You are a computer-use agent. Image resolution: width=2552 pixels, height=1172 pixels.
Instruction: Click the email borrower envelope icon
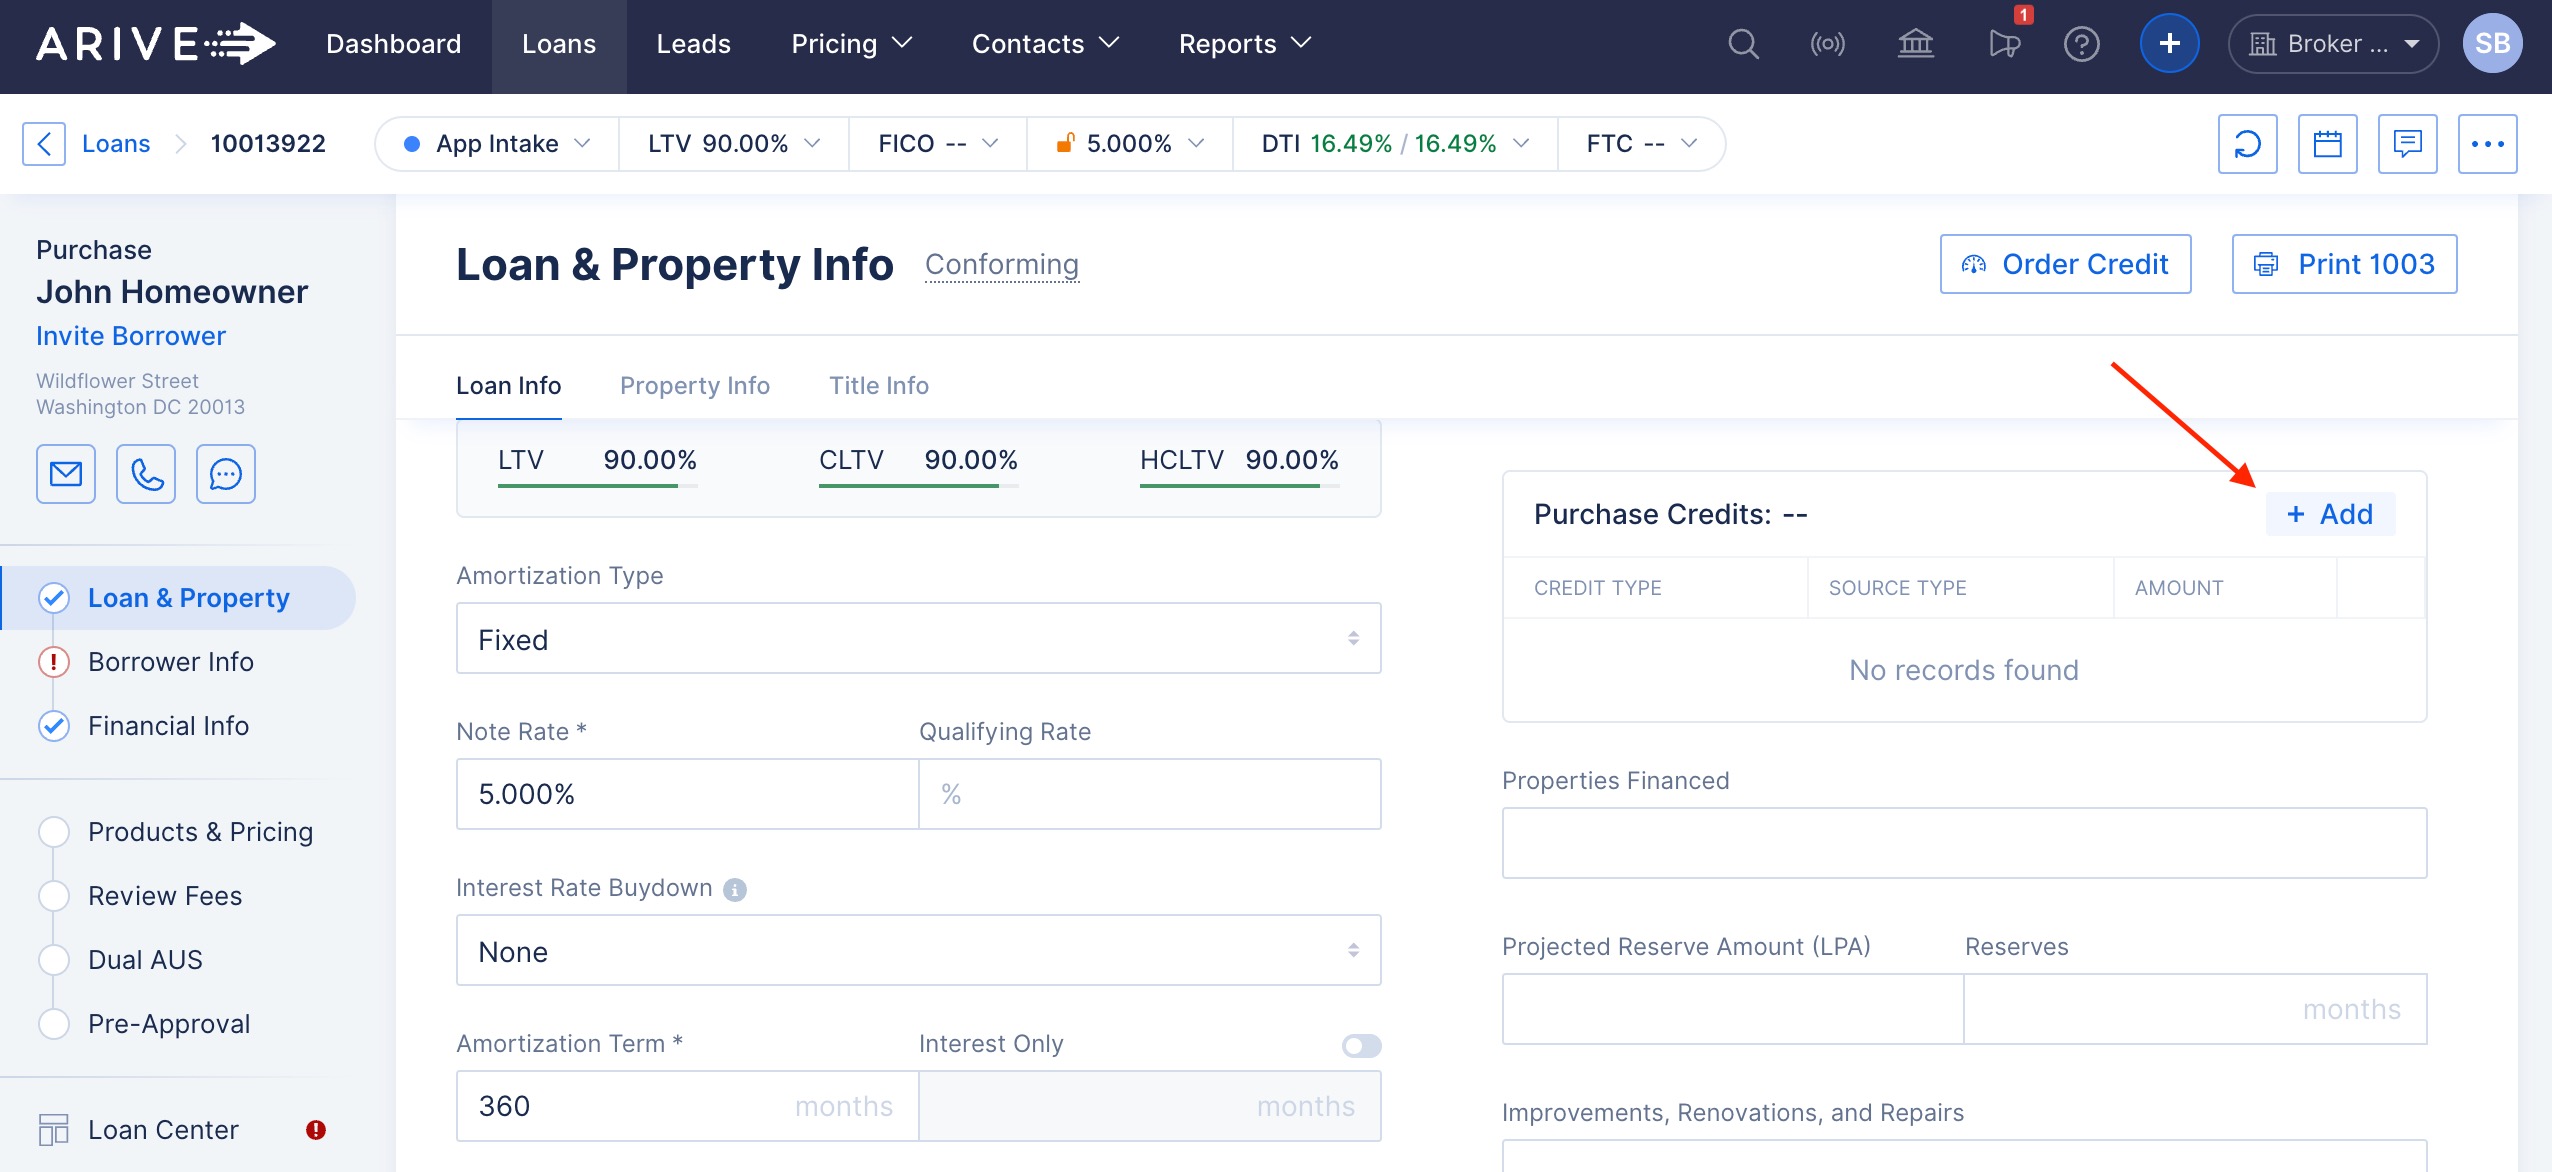pos(66,474)
